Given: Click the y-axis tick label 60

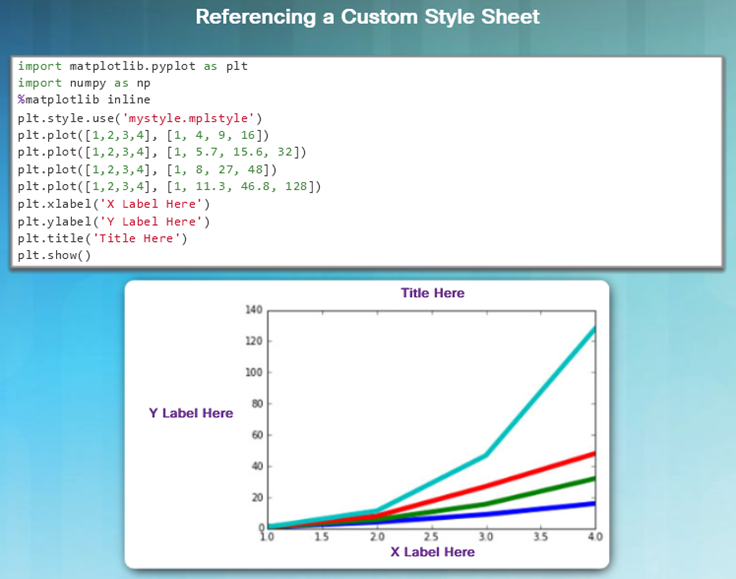Looking at the screenshot, I should click(x=257, y=435).
